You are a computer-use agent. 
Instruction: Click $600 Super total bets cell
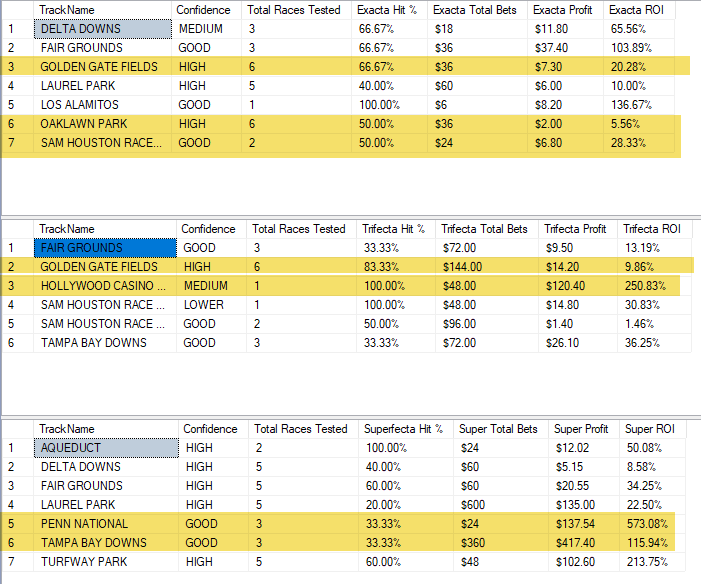(x=501, y=505)
